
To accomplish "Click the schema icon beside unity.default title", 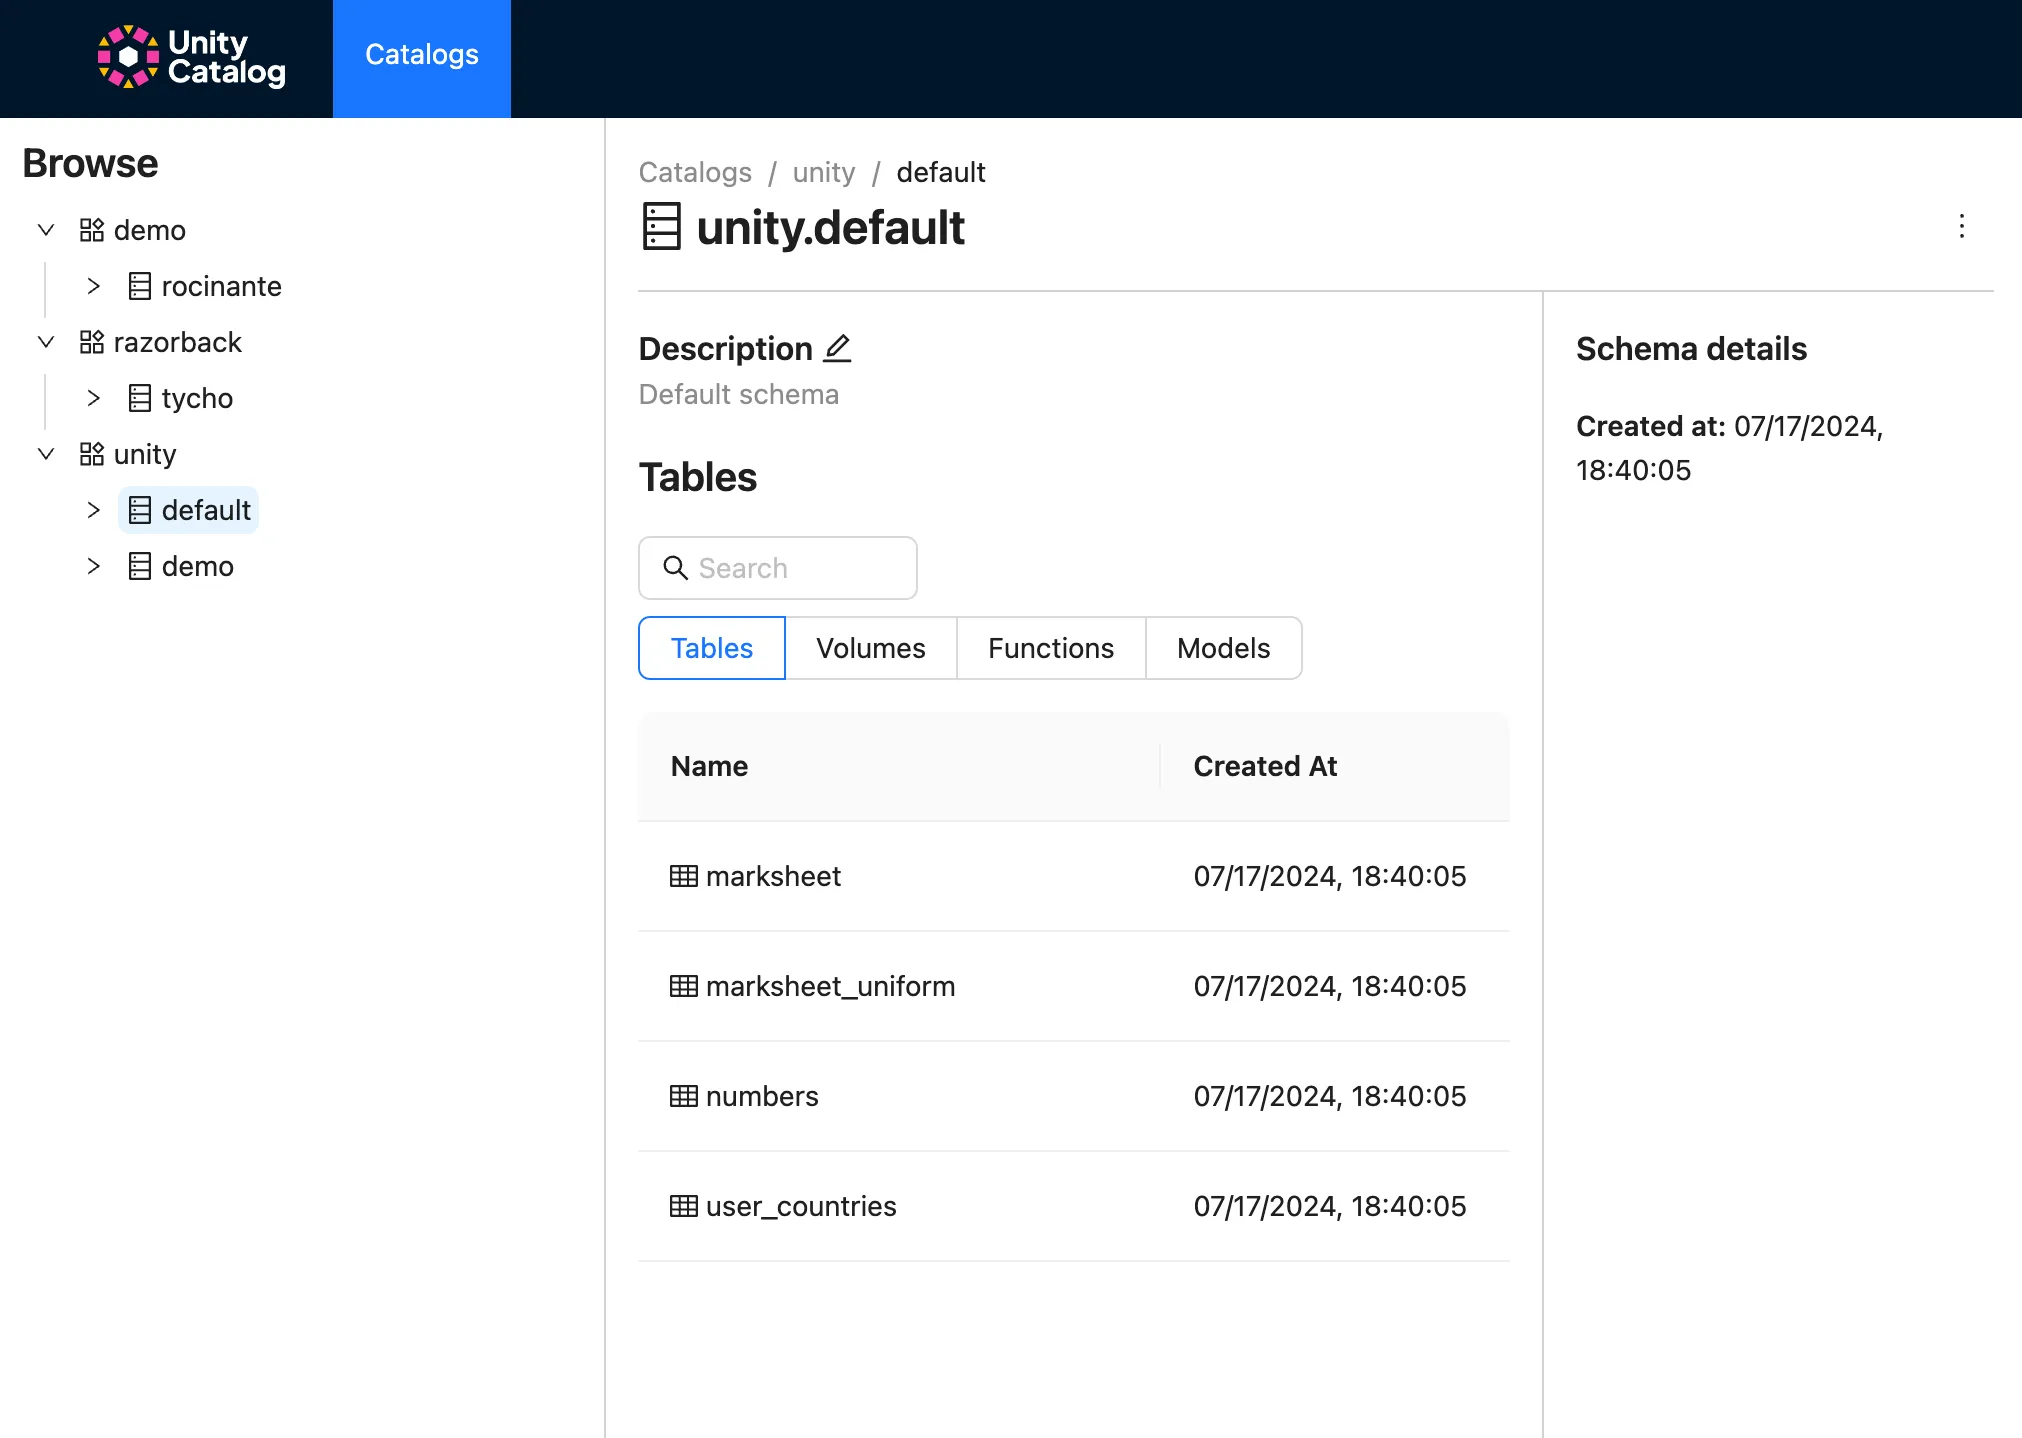I will (x=659, y=227).
